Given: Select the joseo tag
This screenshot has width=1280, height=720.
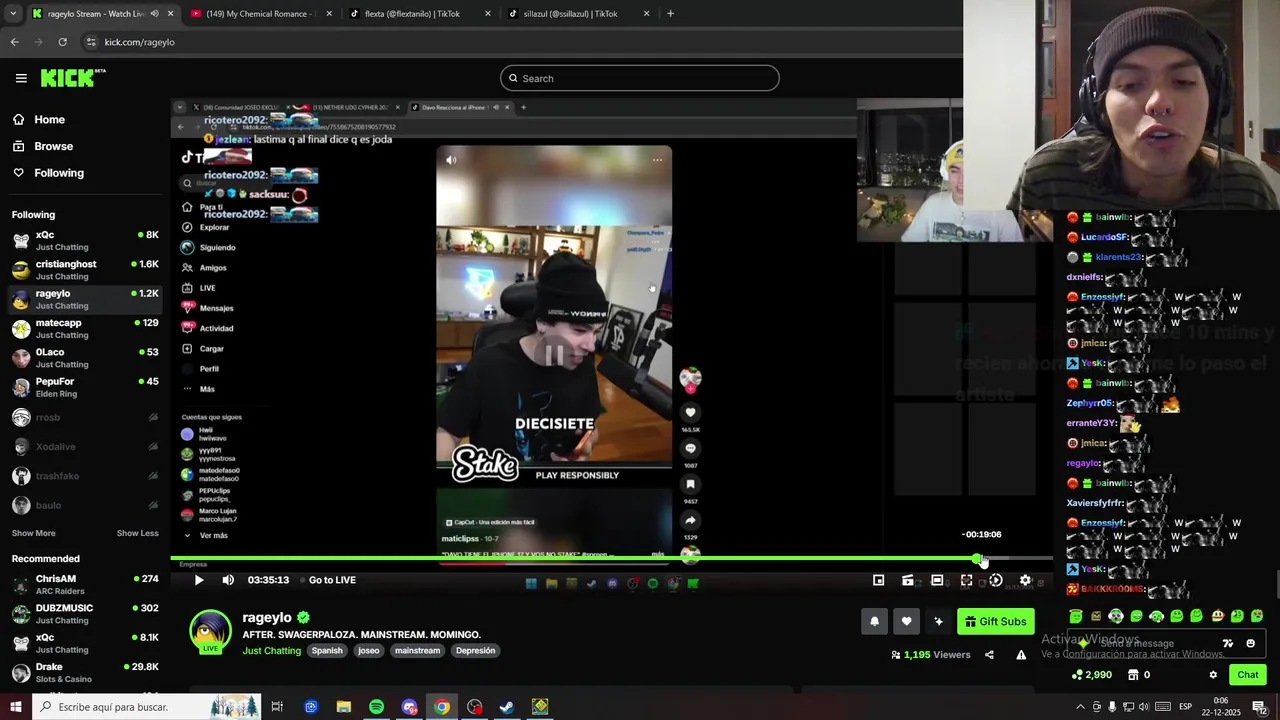Looking at the screenshot, I should 369,650.
